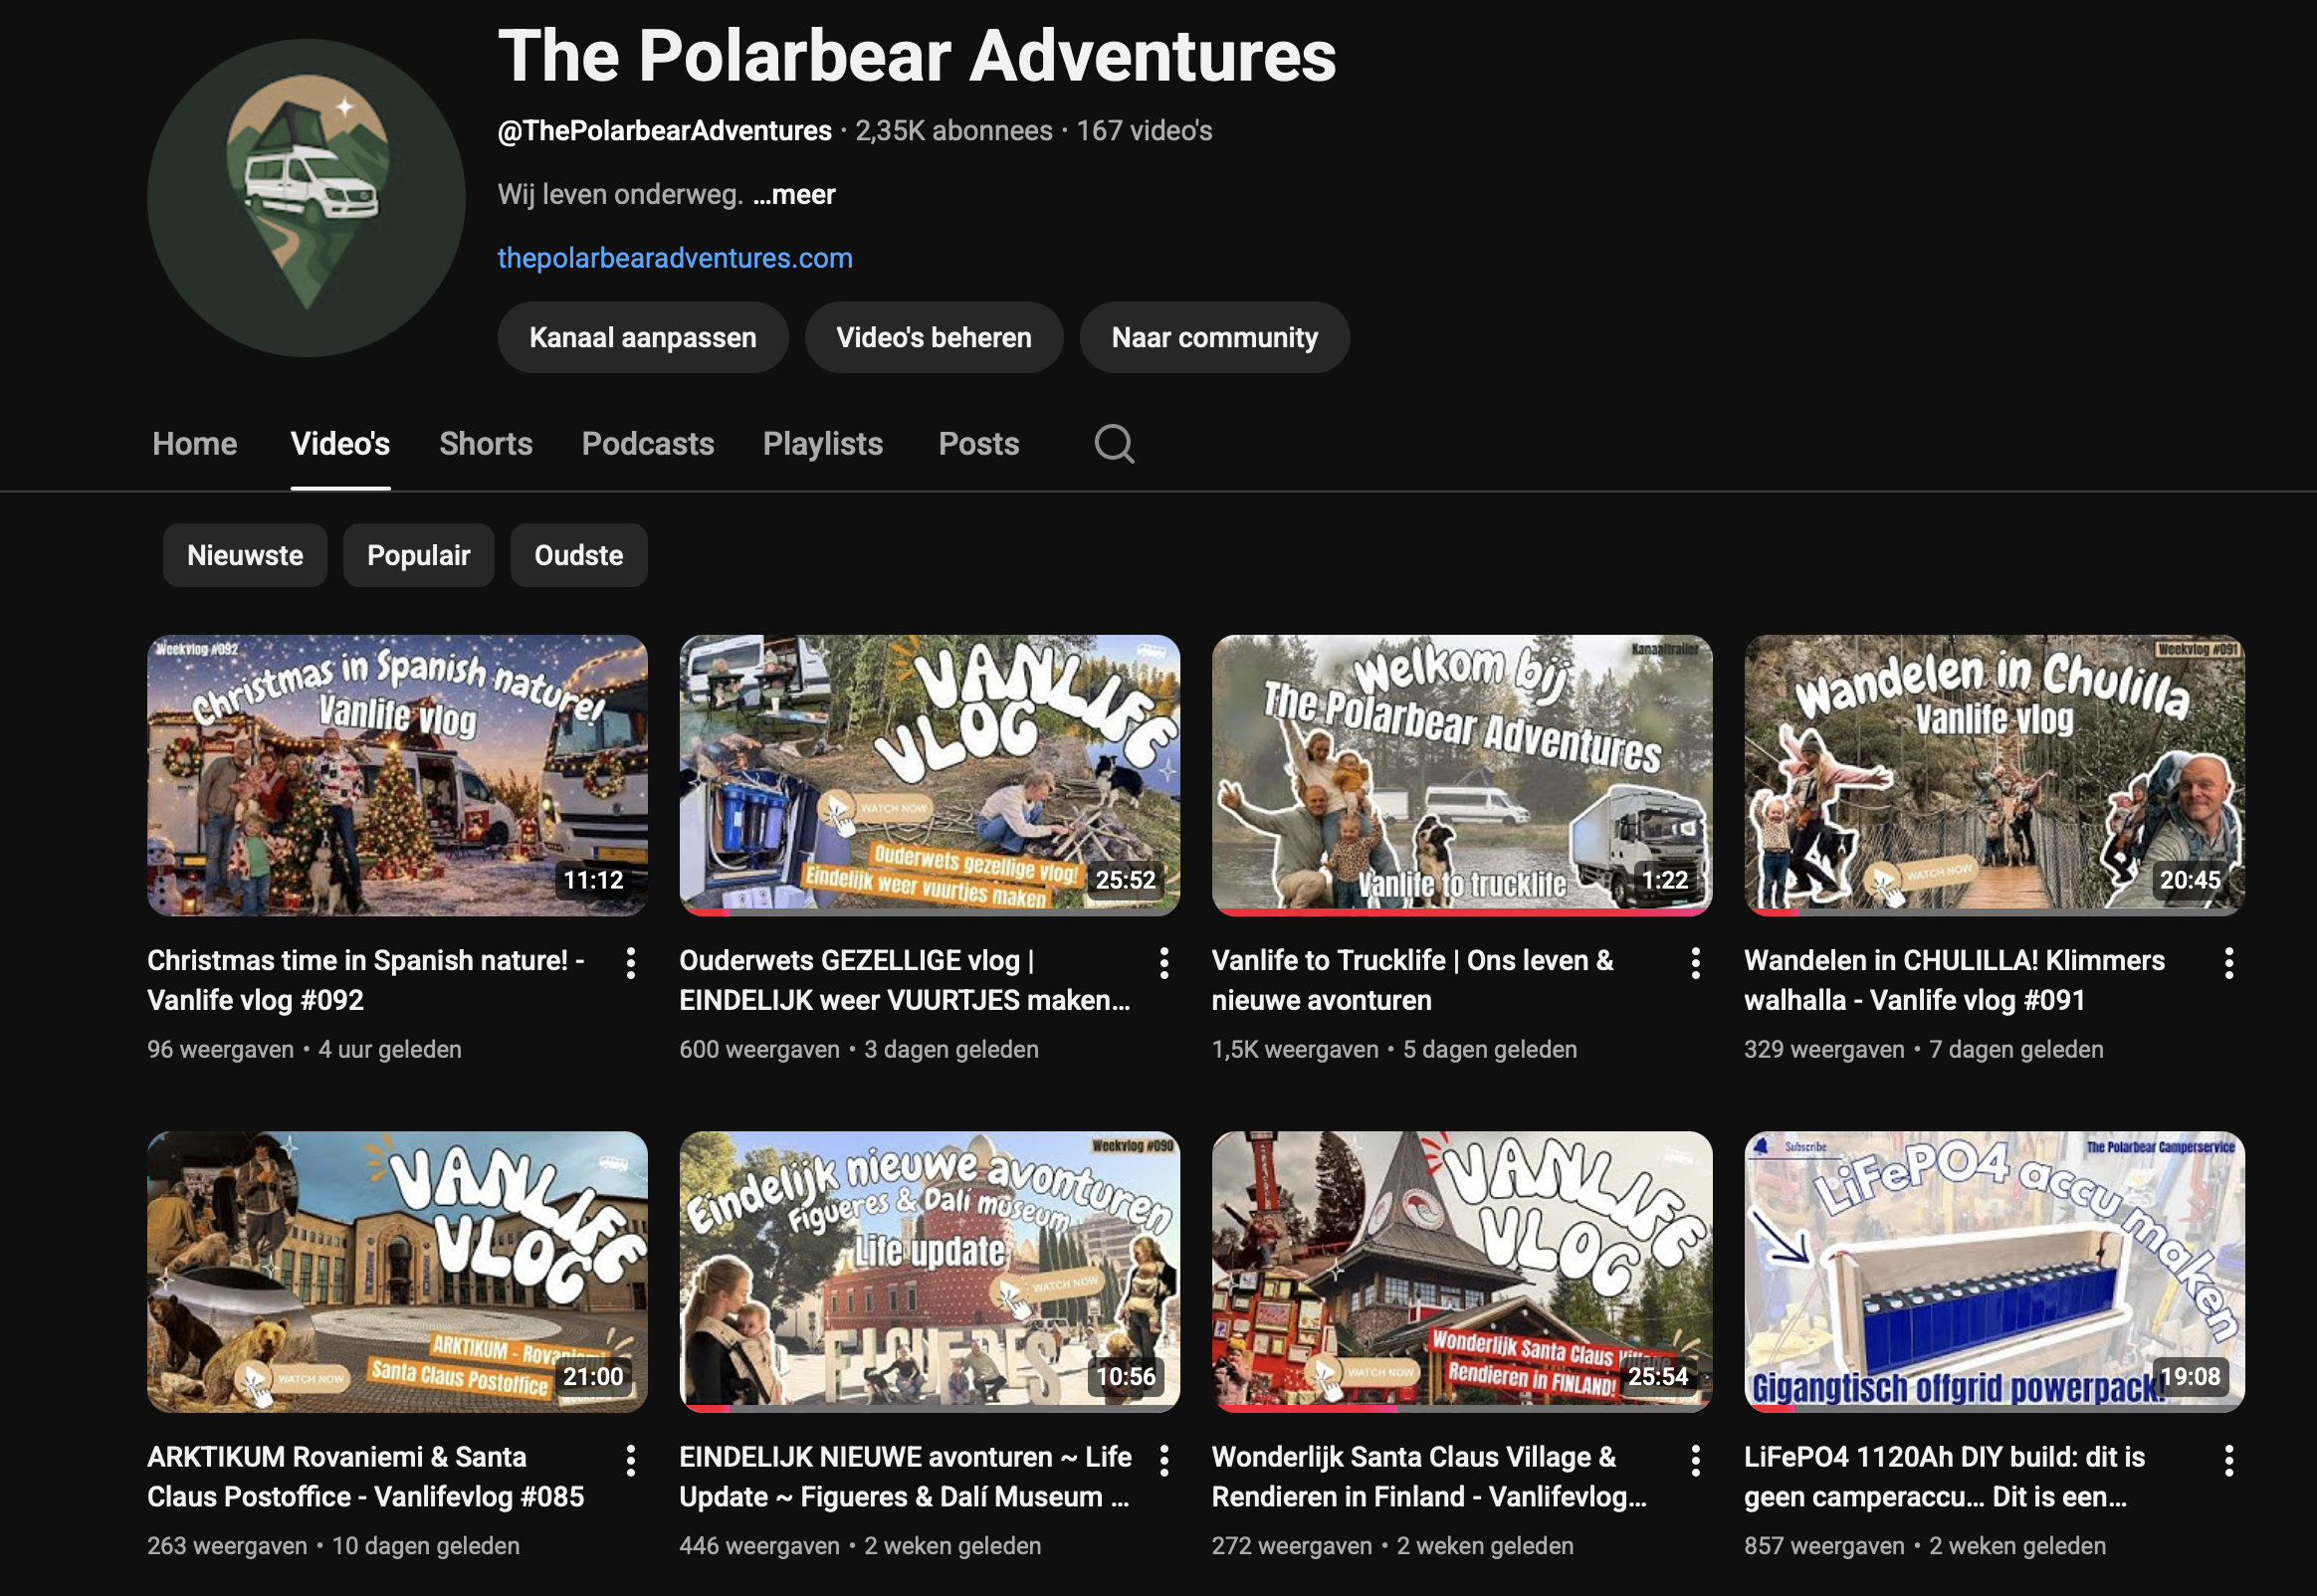Viewport: 2317px width, 1596px height.
Task: Click the Naar community button
Action: coord(1215,337)
